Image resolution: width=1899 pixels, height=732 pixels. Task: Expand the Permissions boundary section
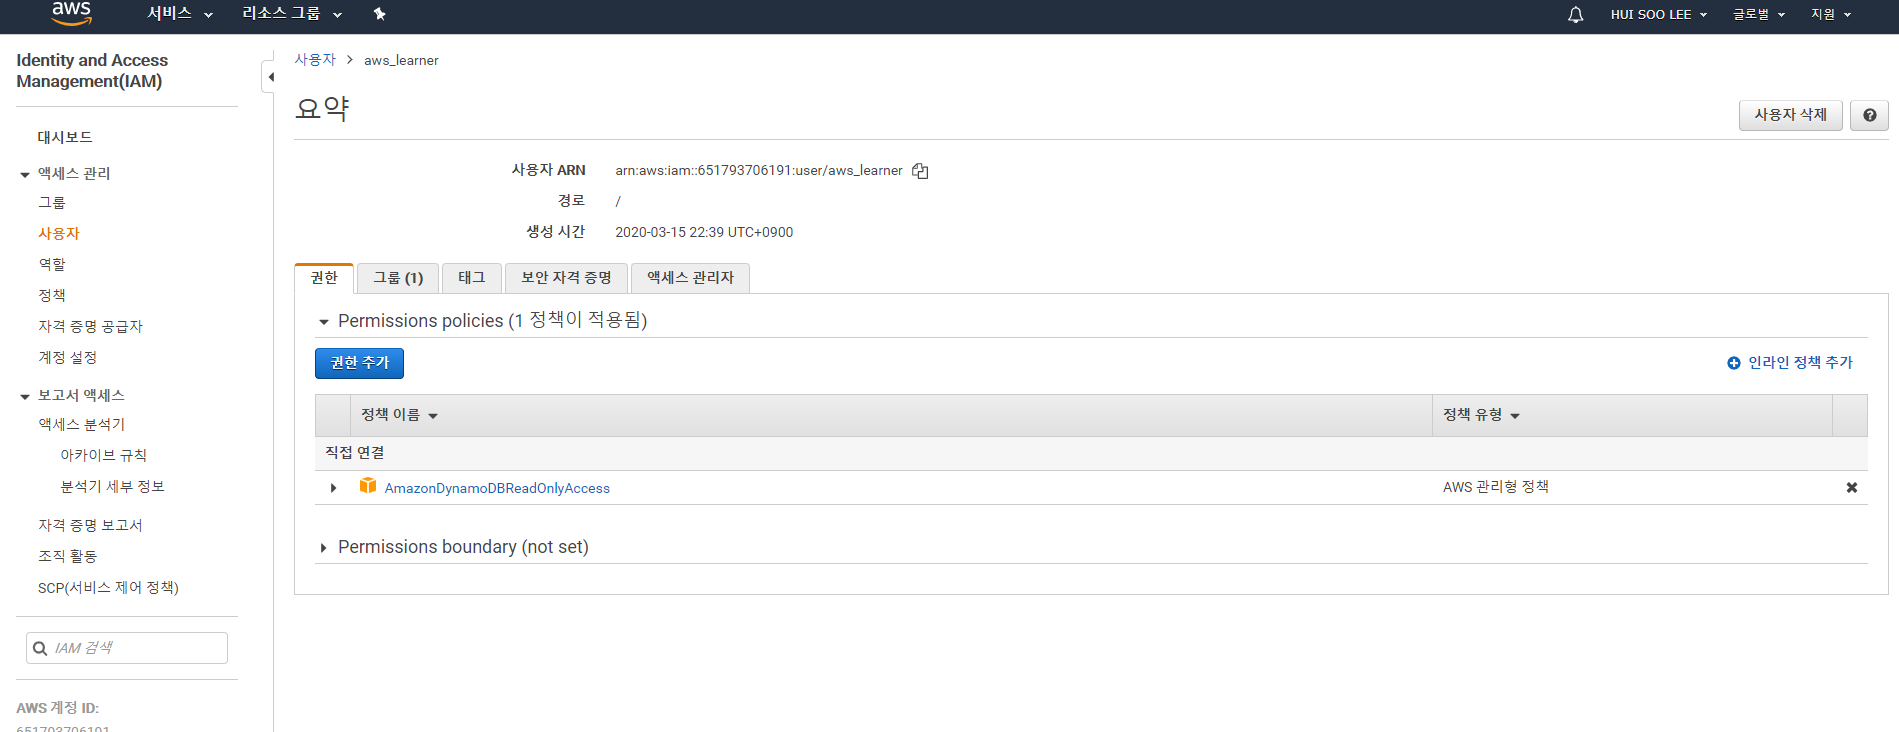click(323, 548)
